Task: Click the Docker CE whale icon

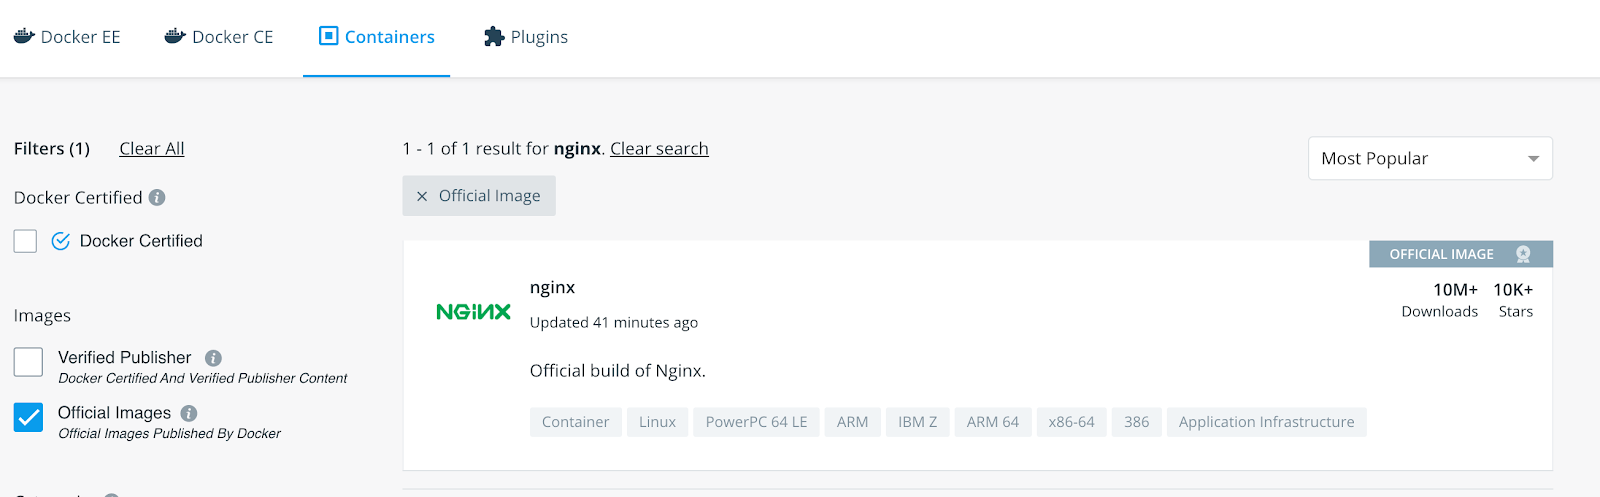Action: pyautogui.click(x=175, y=36)
